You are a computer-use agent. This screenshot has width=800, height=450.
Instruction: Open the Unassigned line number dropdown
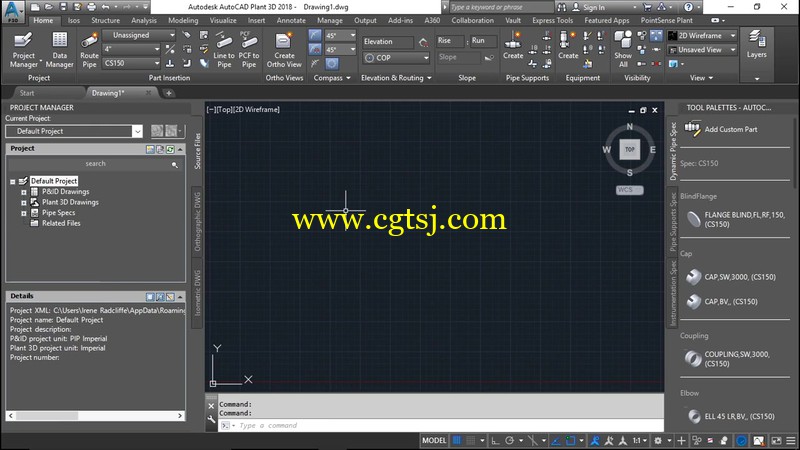coord(139,35)
